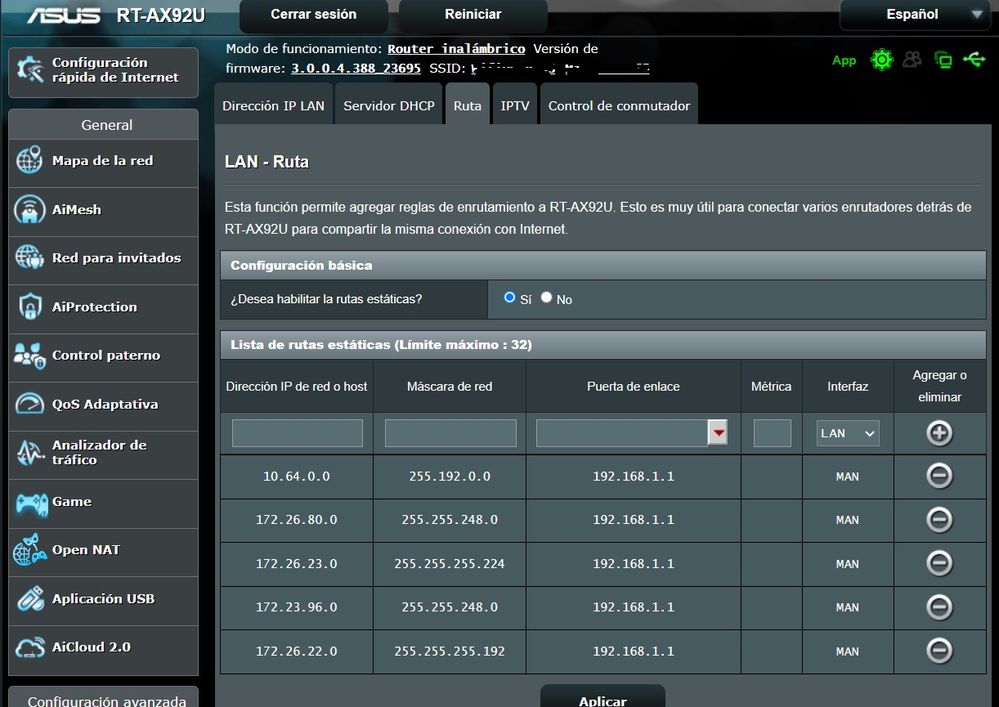This screenshot has height=707, width=999.
Task: Open the Español language dropdown
Action: pos(918,15)
